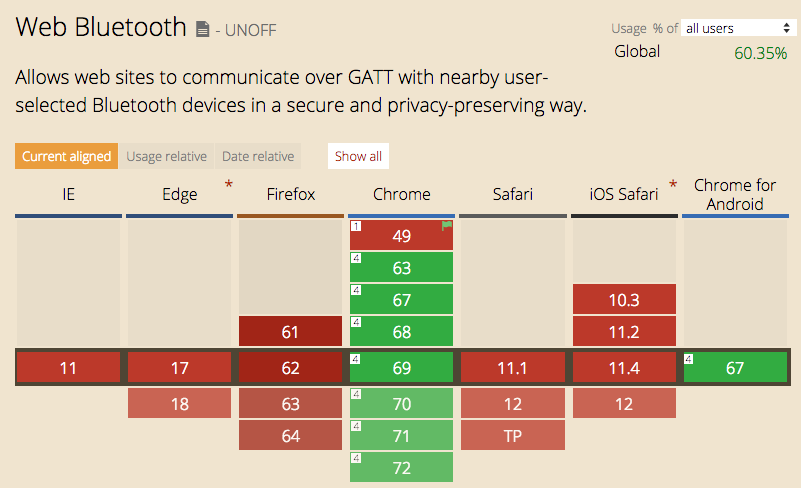Click the global usage 60.35% value

(760, 53)
